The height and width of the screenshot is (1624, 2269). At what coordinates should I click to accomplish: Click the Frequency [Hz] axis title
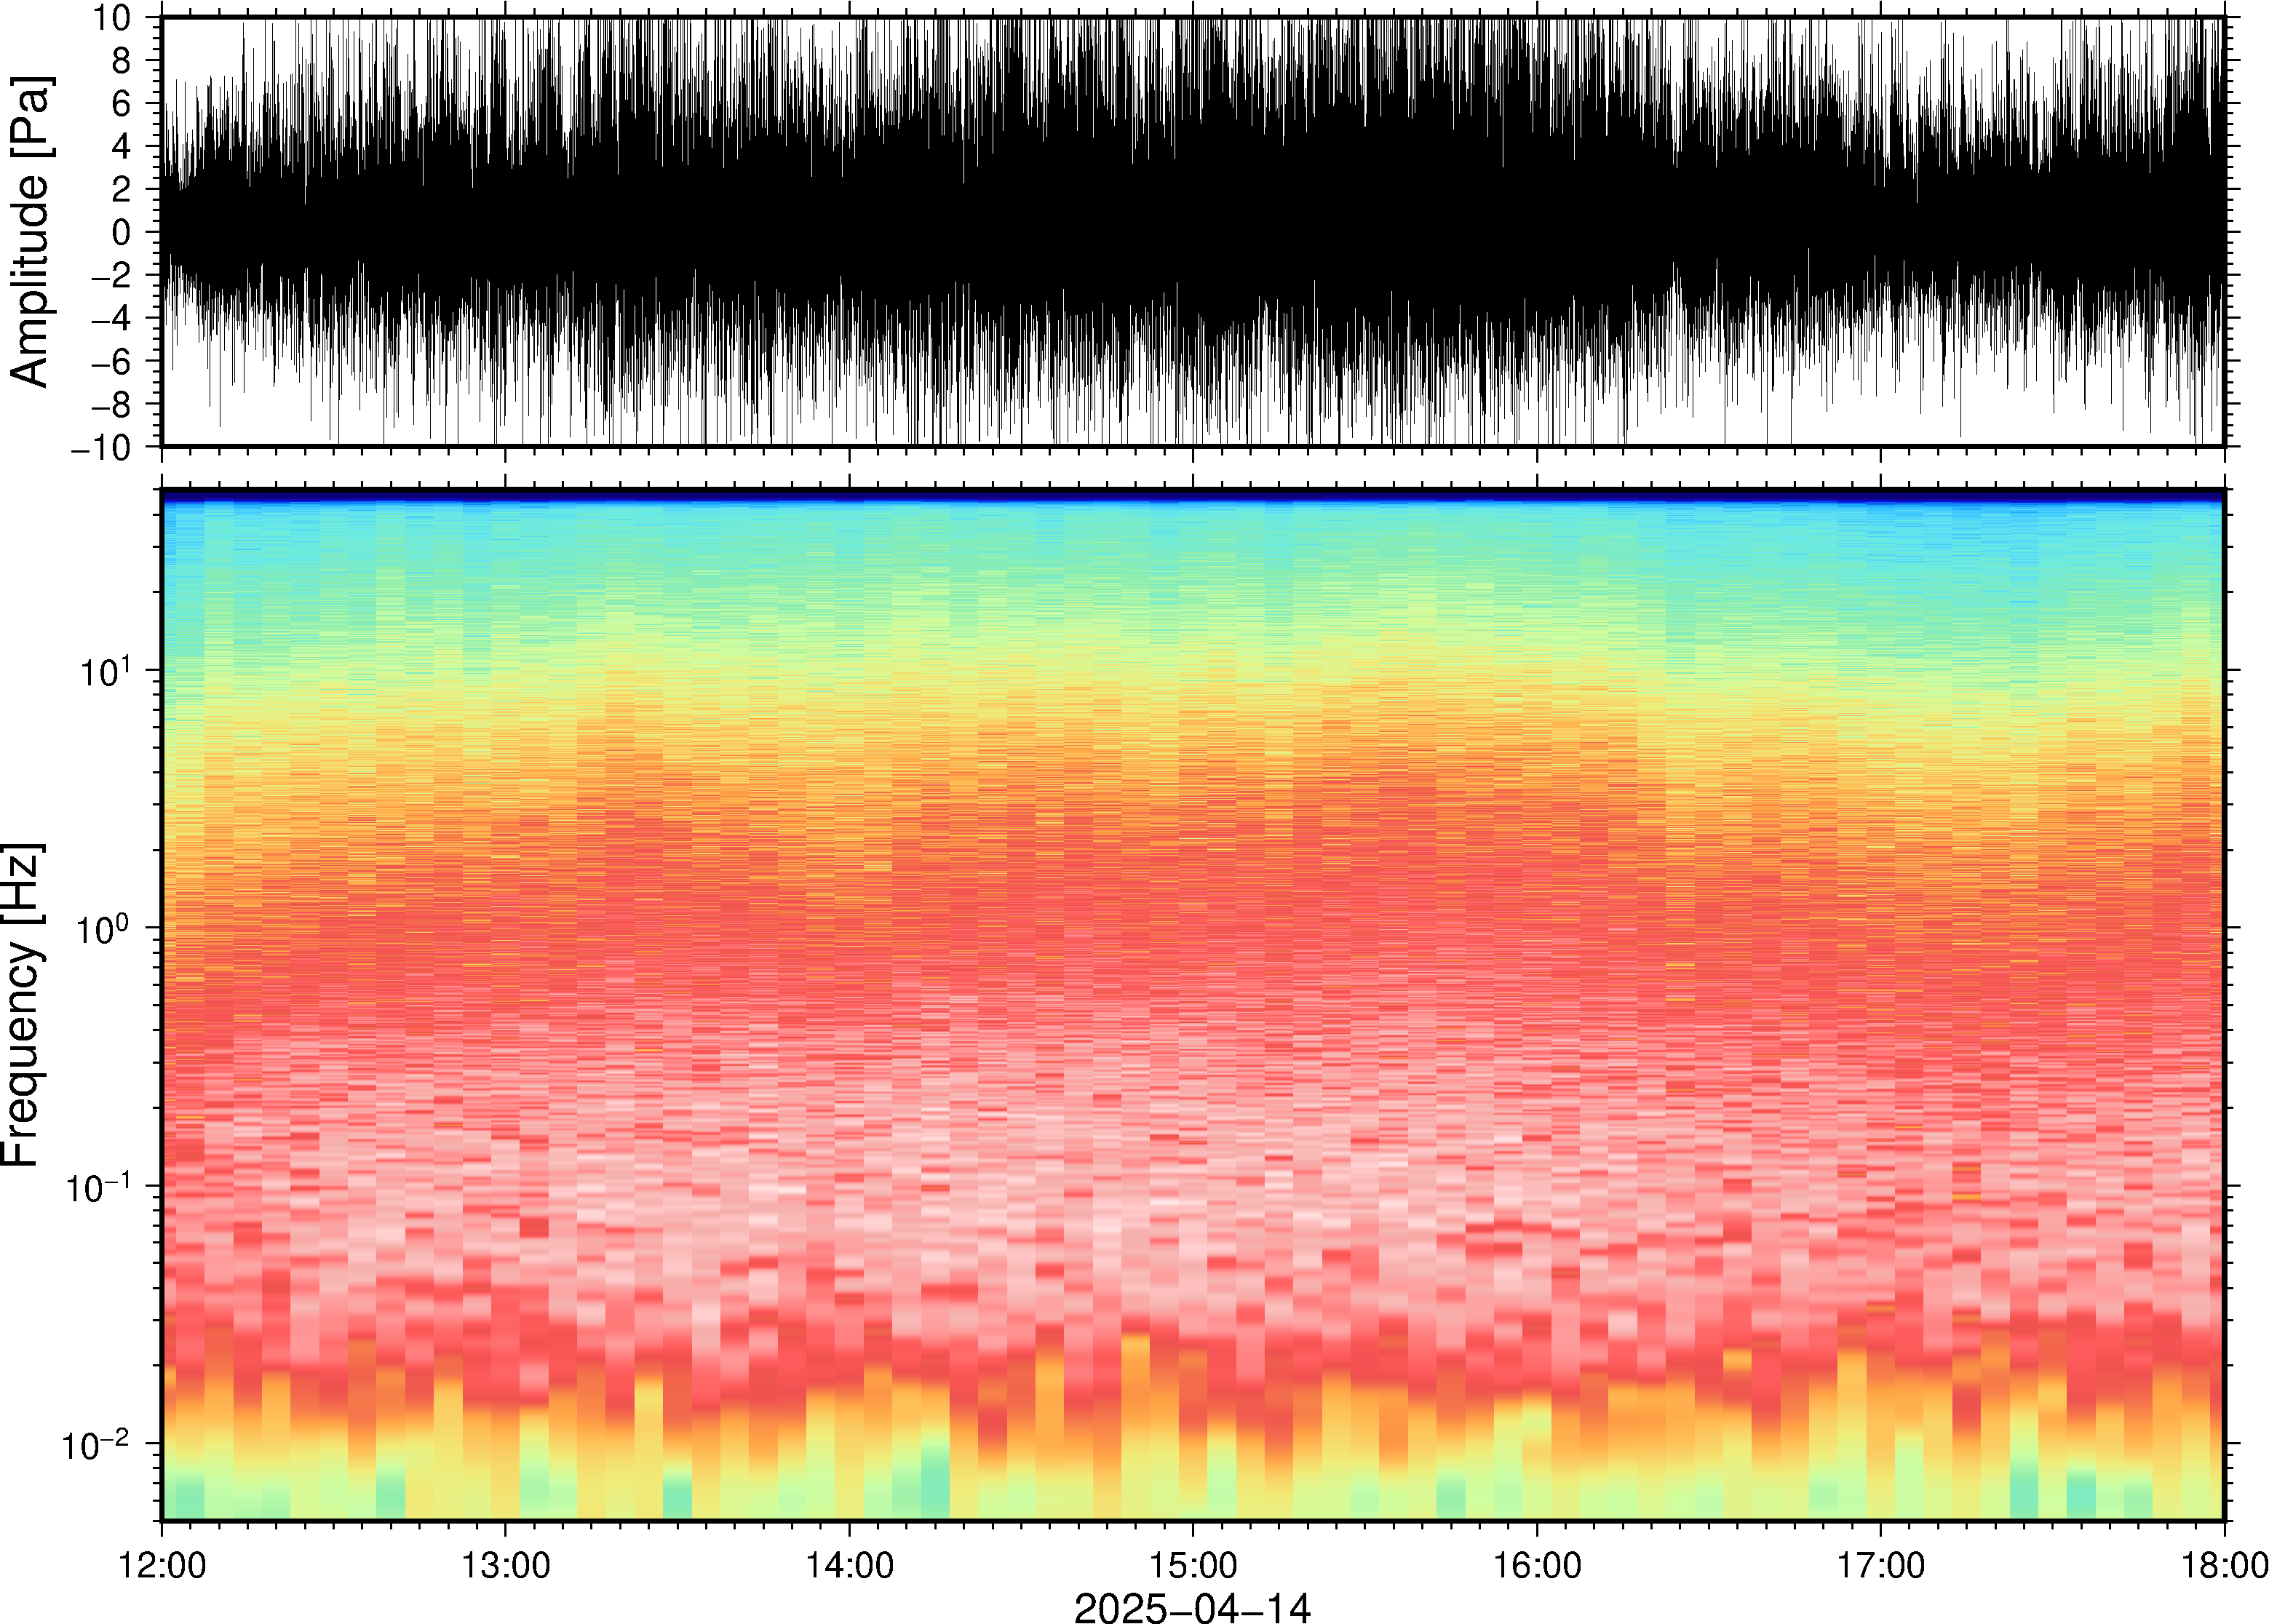[22, 1005]
